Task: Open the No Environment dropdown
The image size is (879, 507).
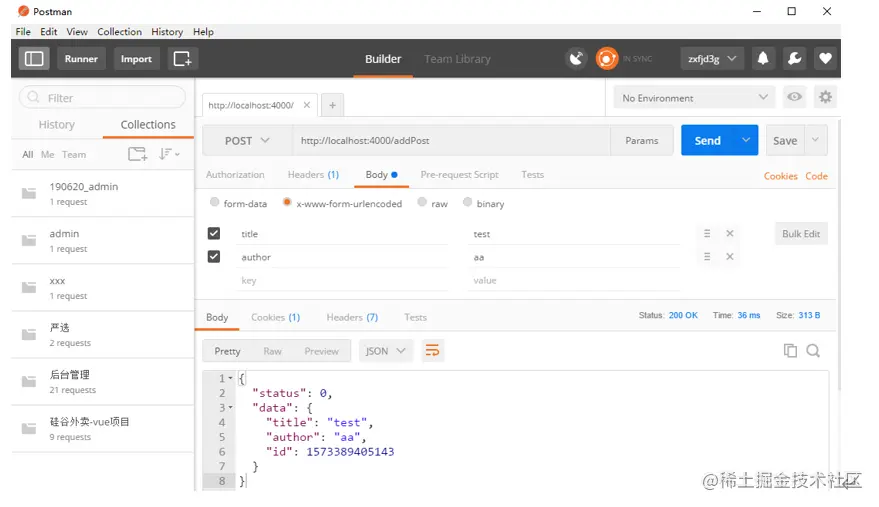Action: pos(694,98)
